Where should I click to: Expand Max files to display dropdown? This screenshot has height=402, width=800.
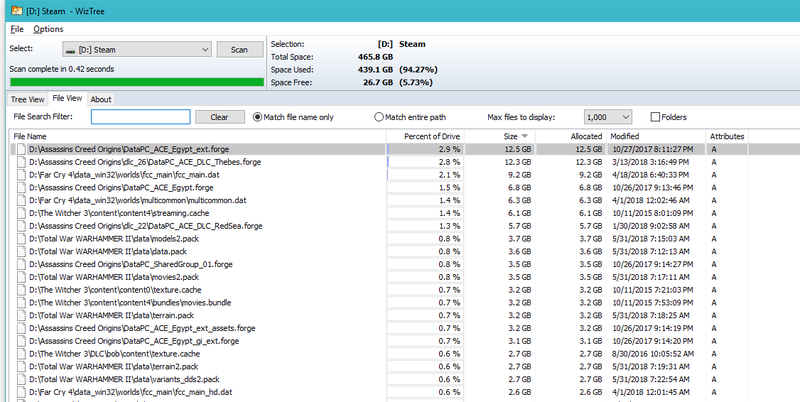[608, 117]
